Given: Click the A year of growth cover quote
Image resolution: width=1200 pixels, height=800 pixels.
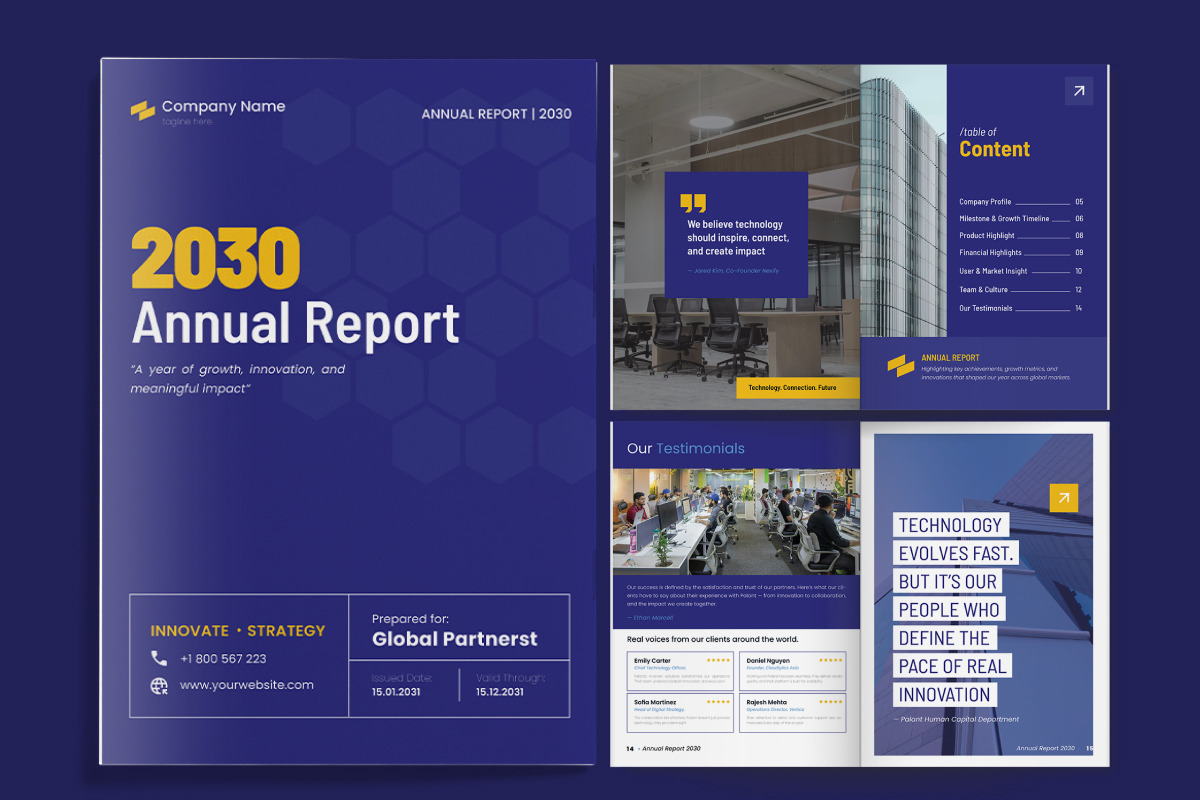Looking at the screenshot, I should [x=238, y=378].
